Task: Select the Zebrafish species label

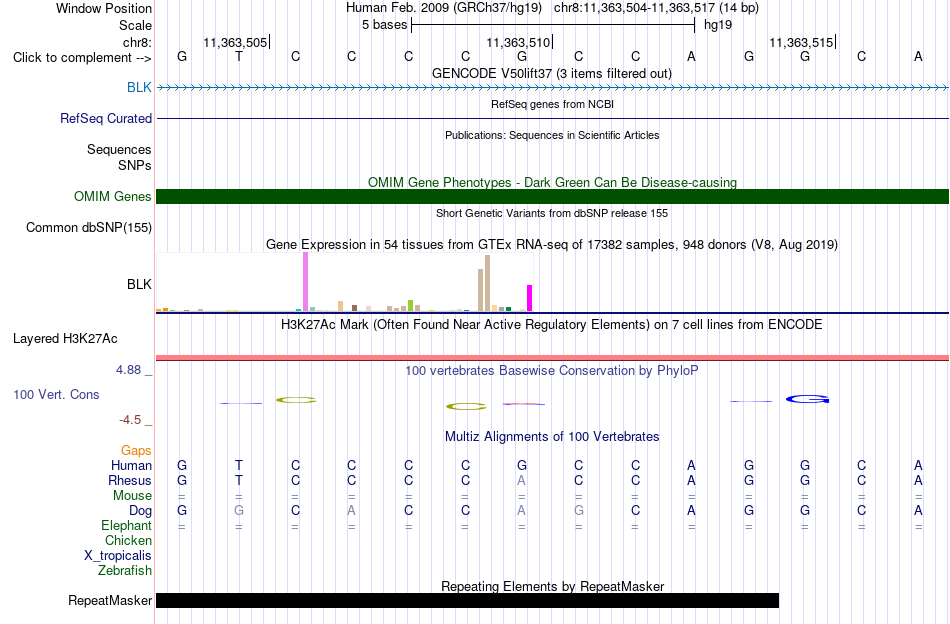Action: [x=125, y=570]
